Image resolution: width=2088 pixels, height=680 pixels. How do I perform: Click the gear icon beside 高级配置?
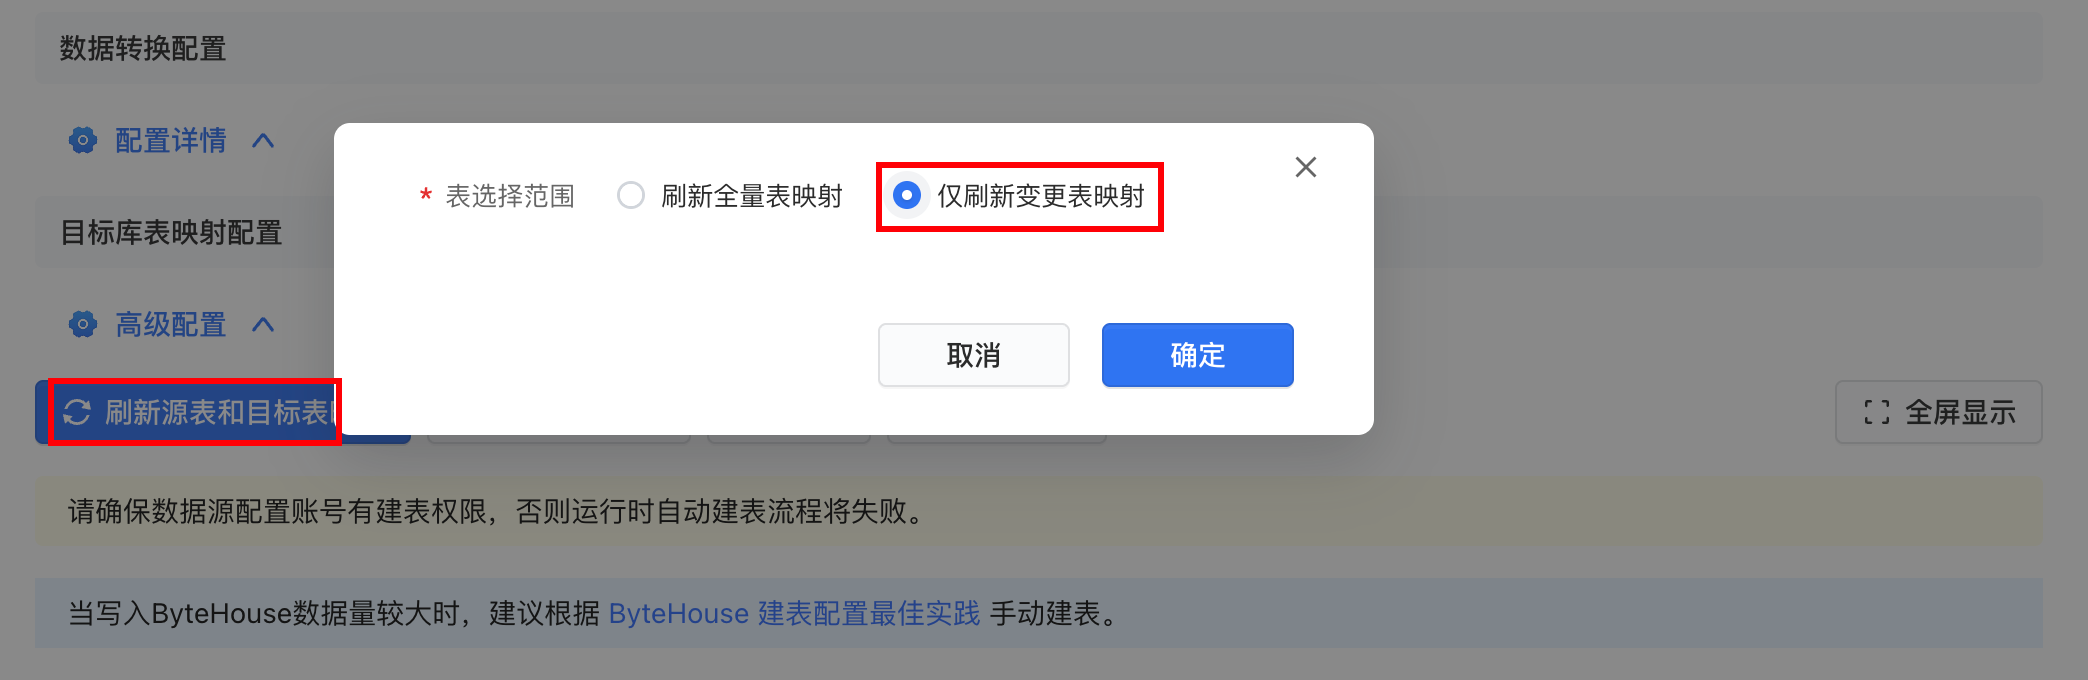(83, 325)
